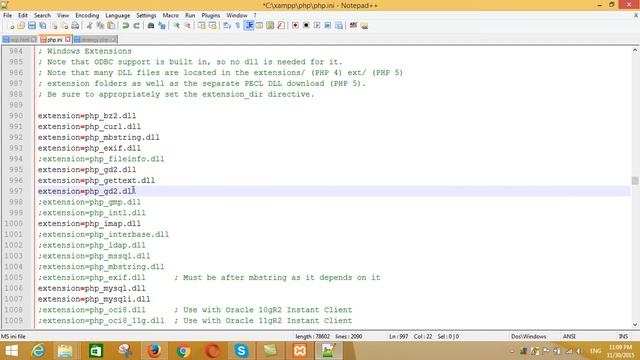This screenshot has height=360, width=640.
Task: Save the current php.ini file
Action: [32, 26]
